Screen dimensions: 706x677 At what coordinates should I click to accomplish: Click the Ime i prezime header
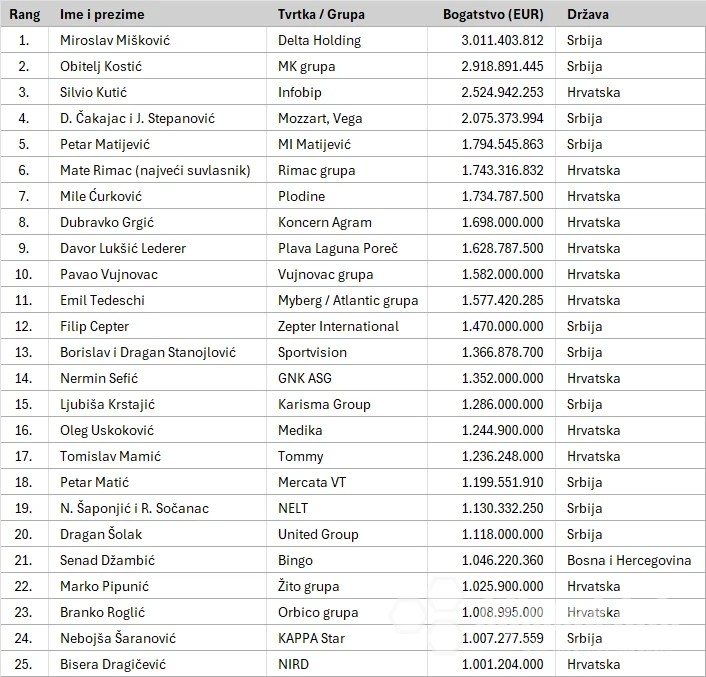(x=157, y=14)
